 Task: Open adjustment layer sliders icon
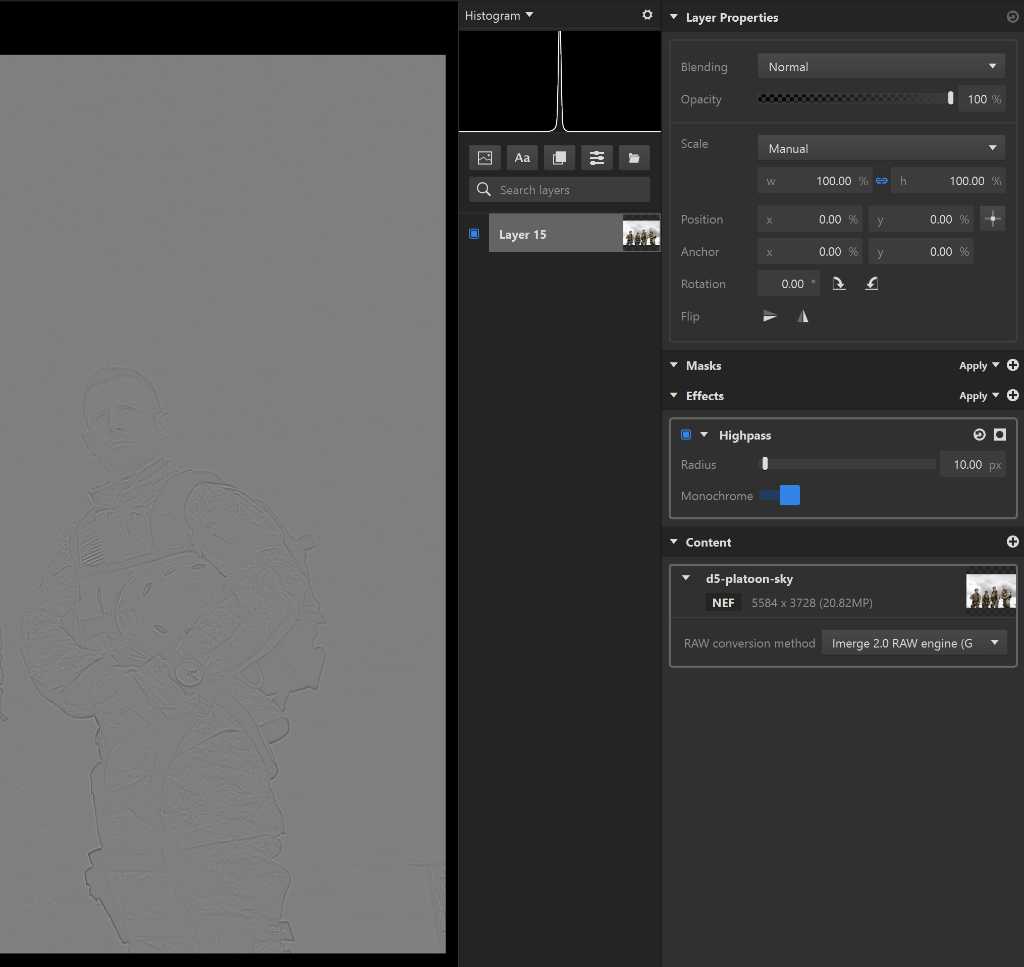pos(596,157)
